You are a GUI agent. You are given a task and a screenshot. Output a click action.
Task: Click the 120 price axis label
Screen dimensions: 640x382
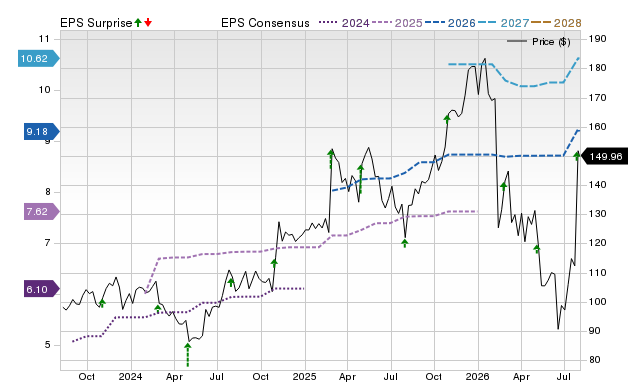pos(598,243)
